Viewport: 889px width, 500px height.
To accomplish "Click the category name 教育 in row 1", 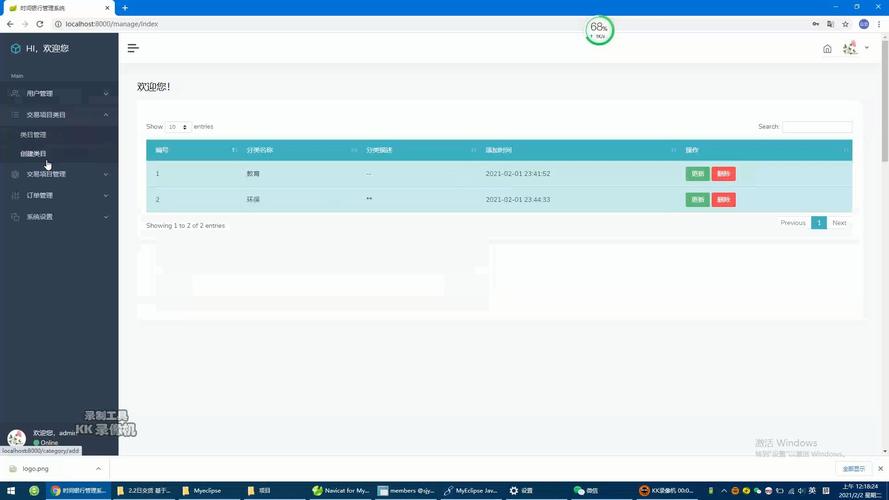I will (x=253, y=173).
